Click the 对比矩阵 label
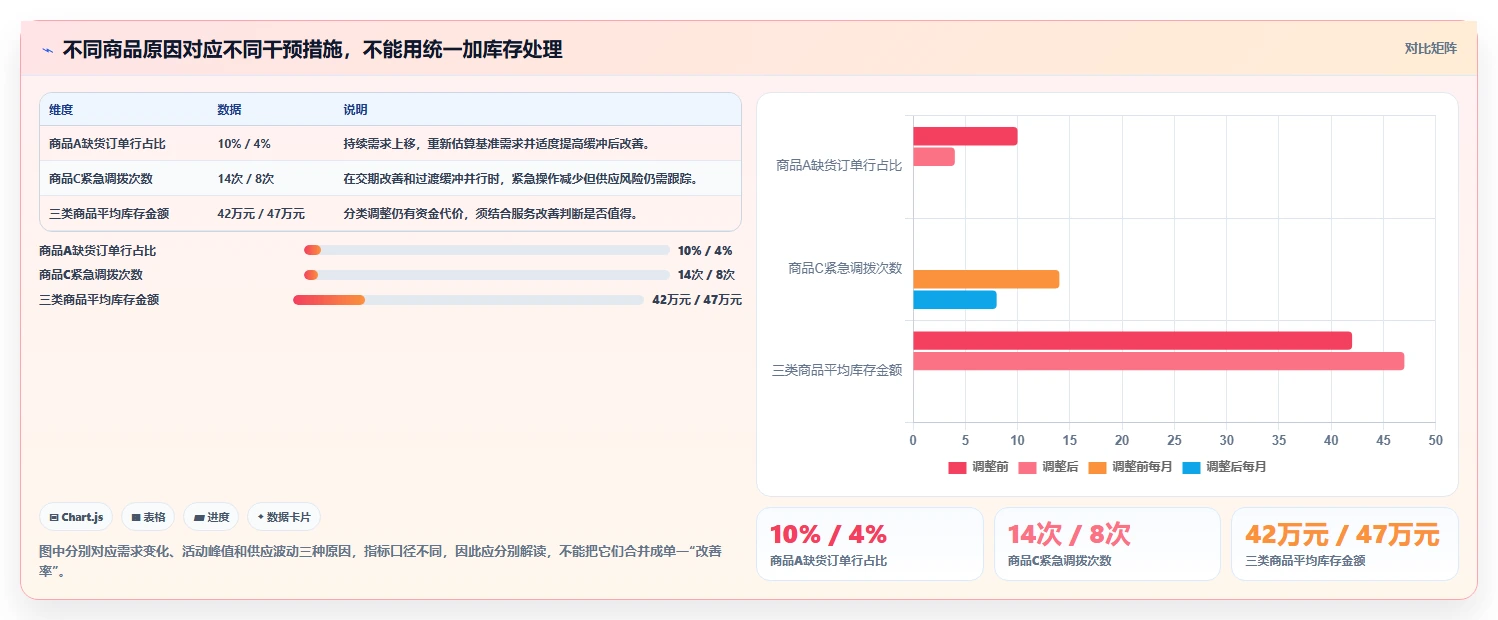This screenshot has height=620, width=1498. pyautogui.click(x=1430, y=48)
